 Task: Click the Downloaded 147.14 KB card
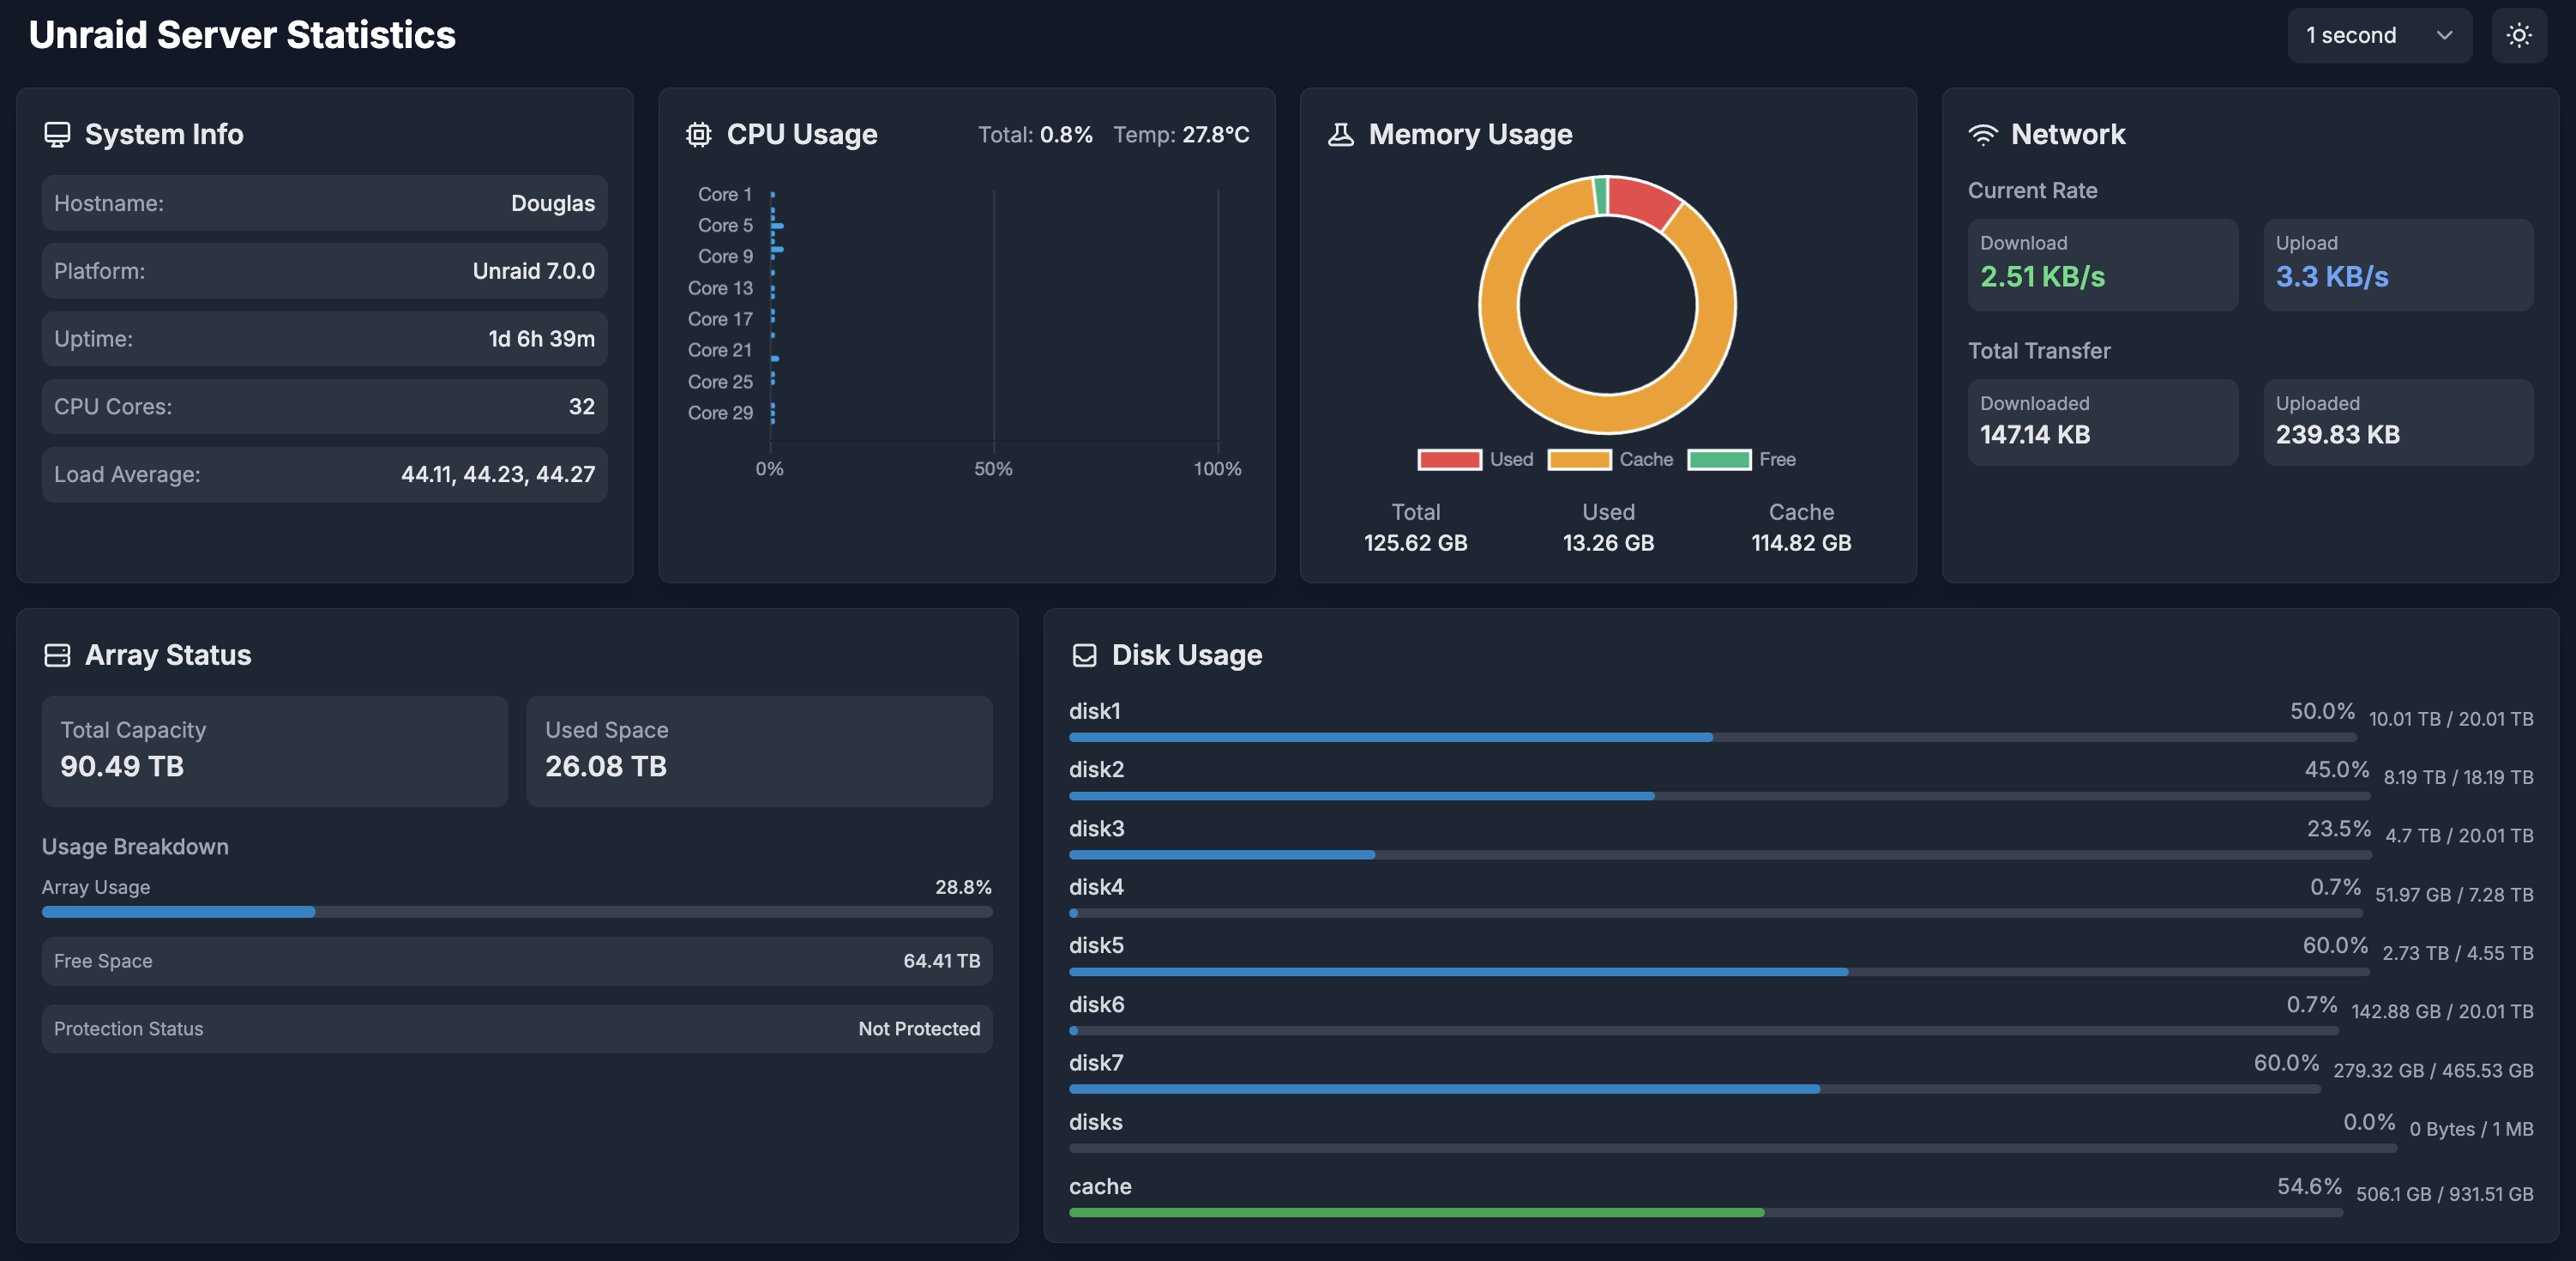pos(2103,422)
